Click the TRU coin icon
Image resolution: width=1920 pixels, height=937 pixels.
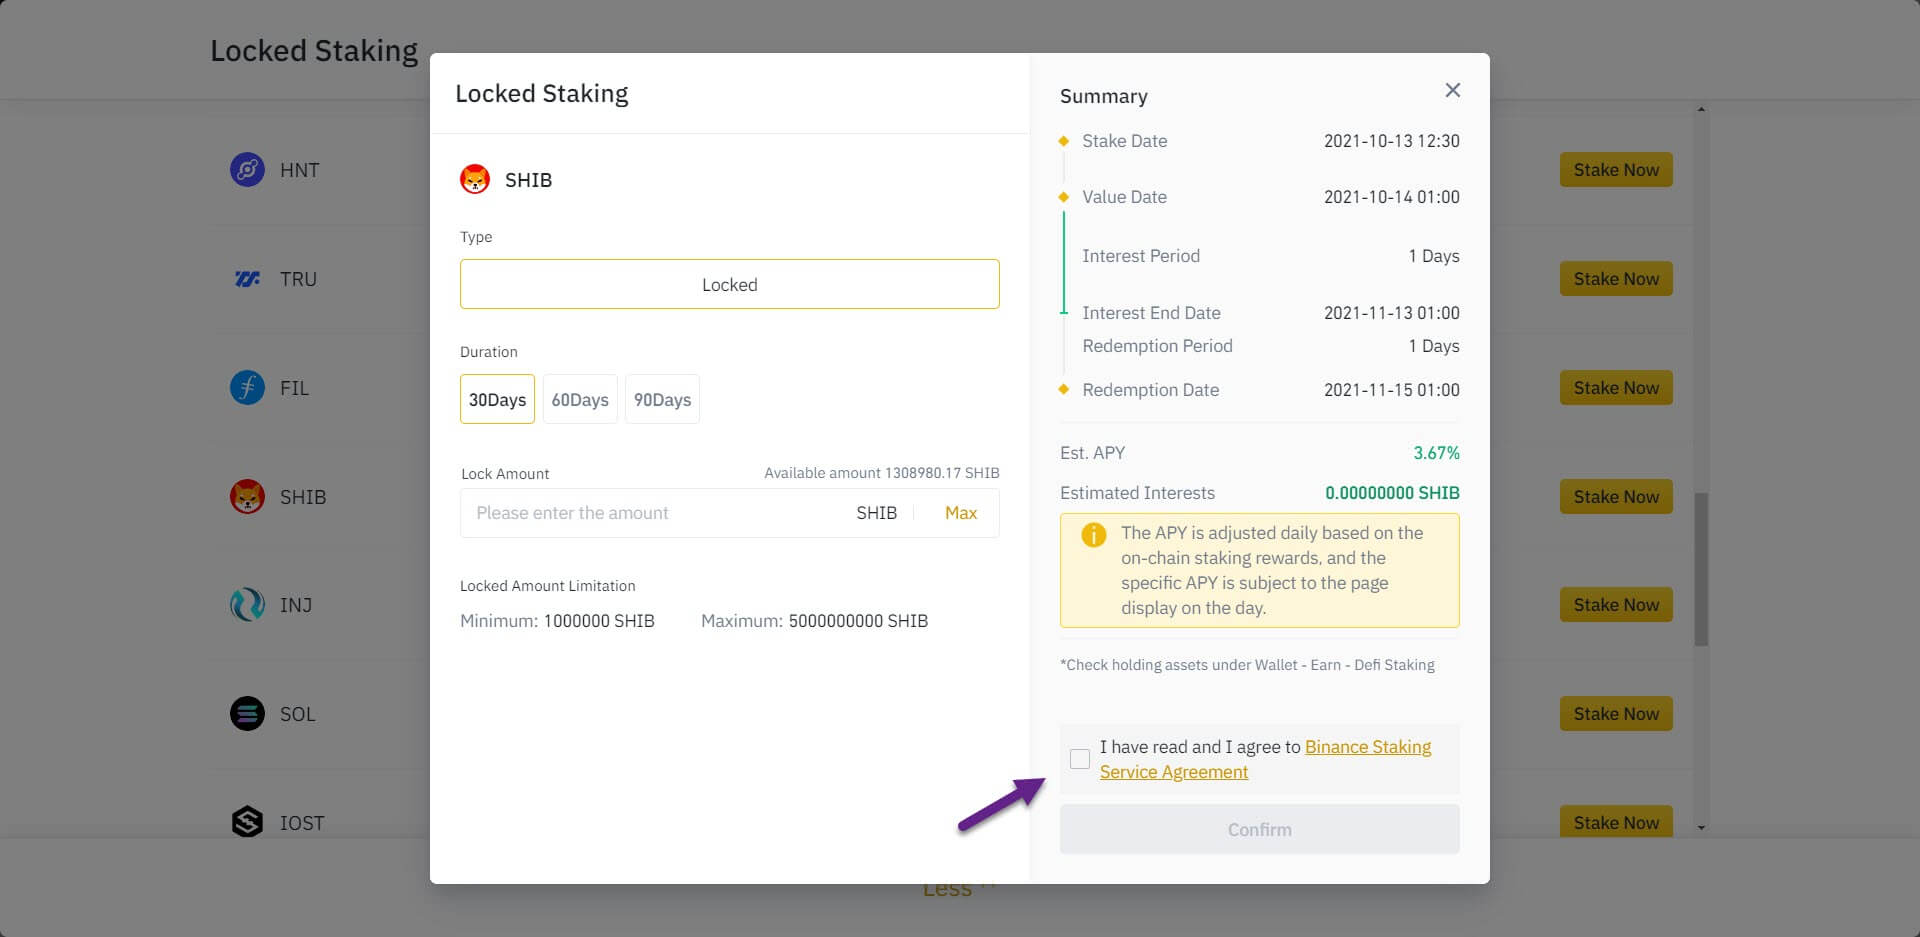coord(247,279)
